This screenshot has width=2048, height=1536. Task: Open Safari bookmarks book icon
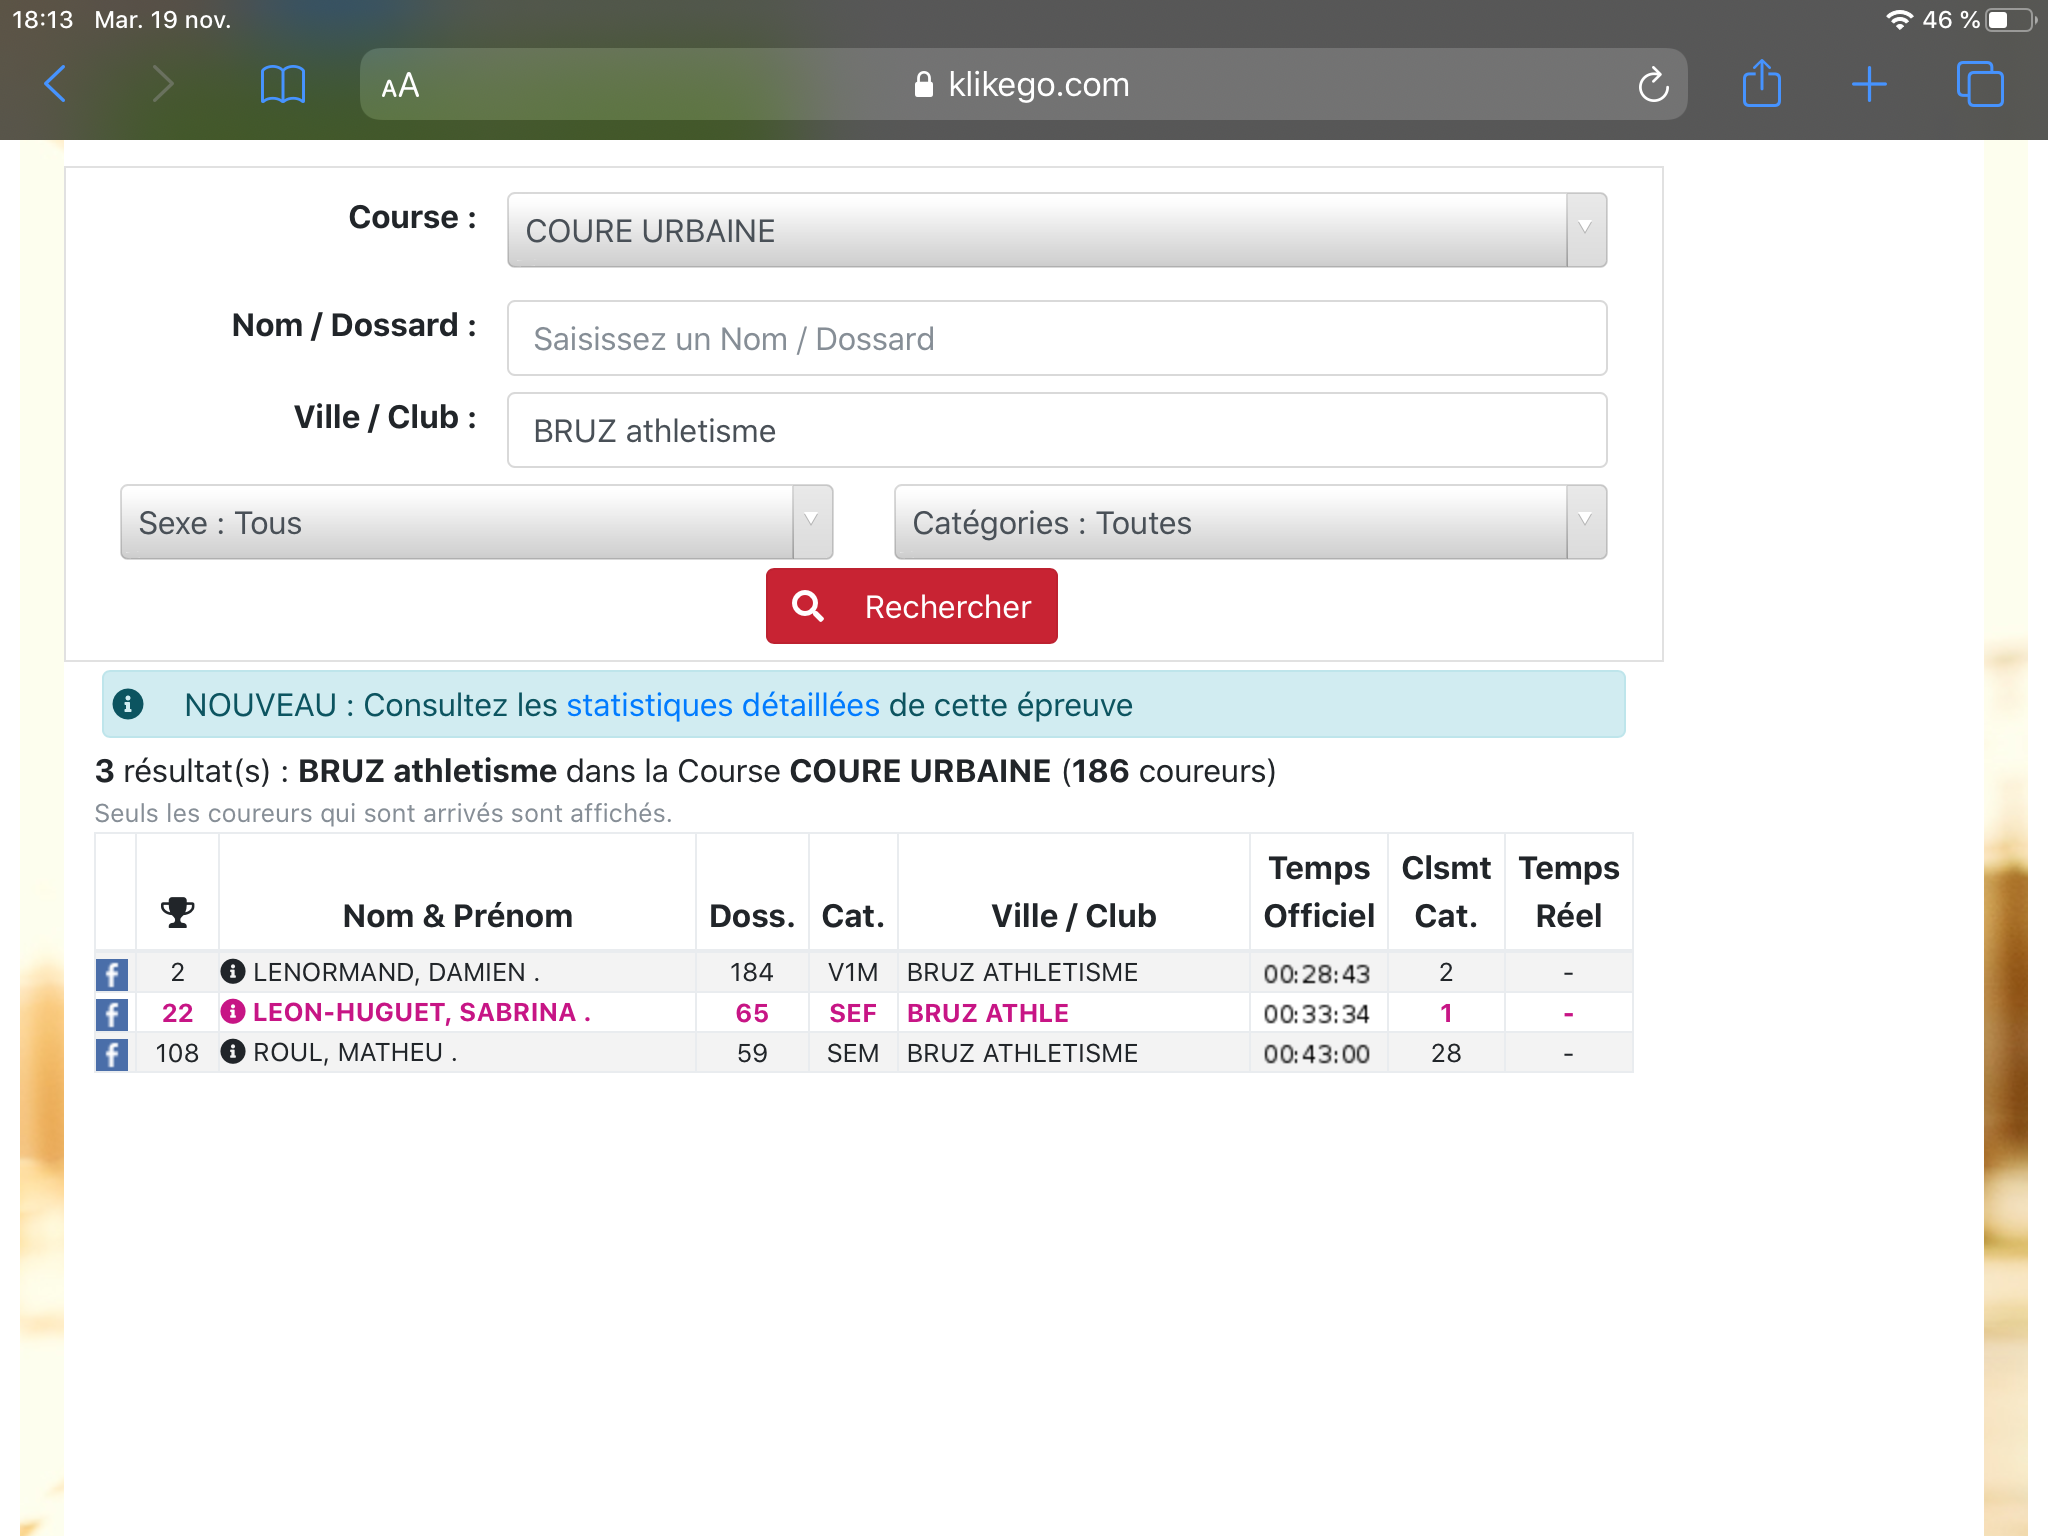tap(282, 84)
